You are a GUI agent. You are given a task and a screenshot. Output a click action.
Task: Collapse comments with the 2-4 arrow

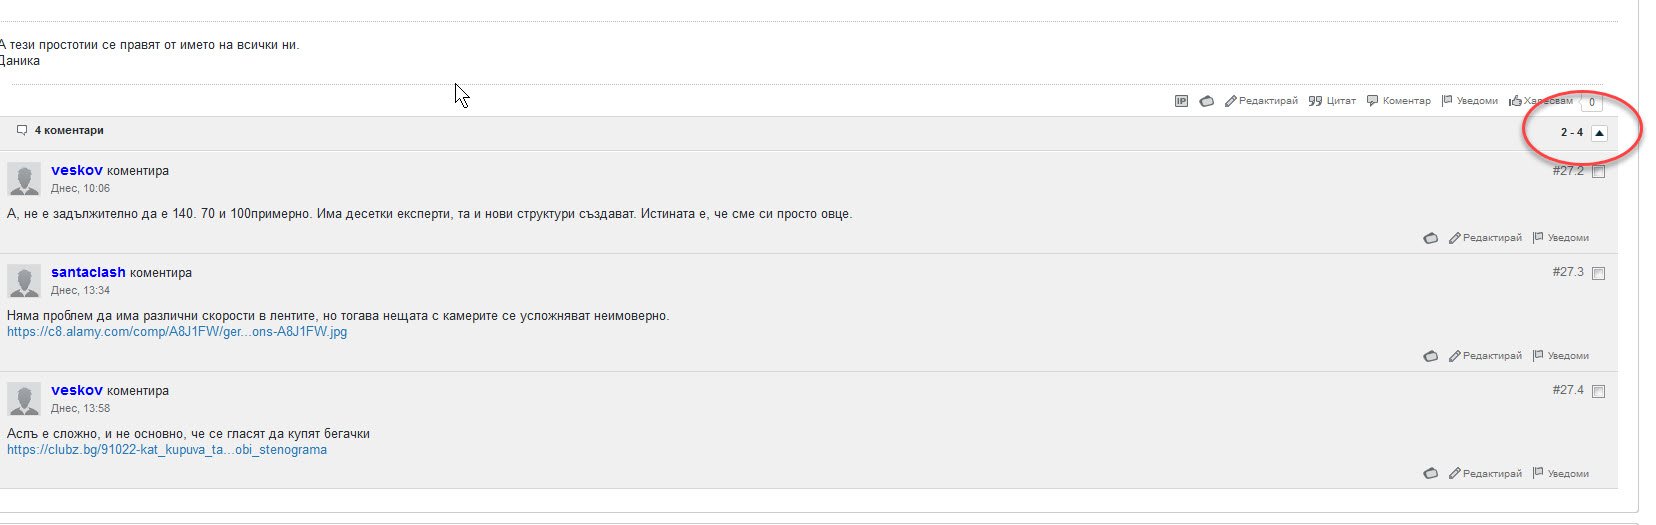tap(1599, 133)
